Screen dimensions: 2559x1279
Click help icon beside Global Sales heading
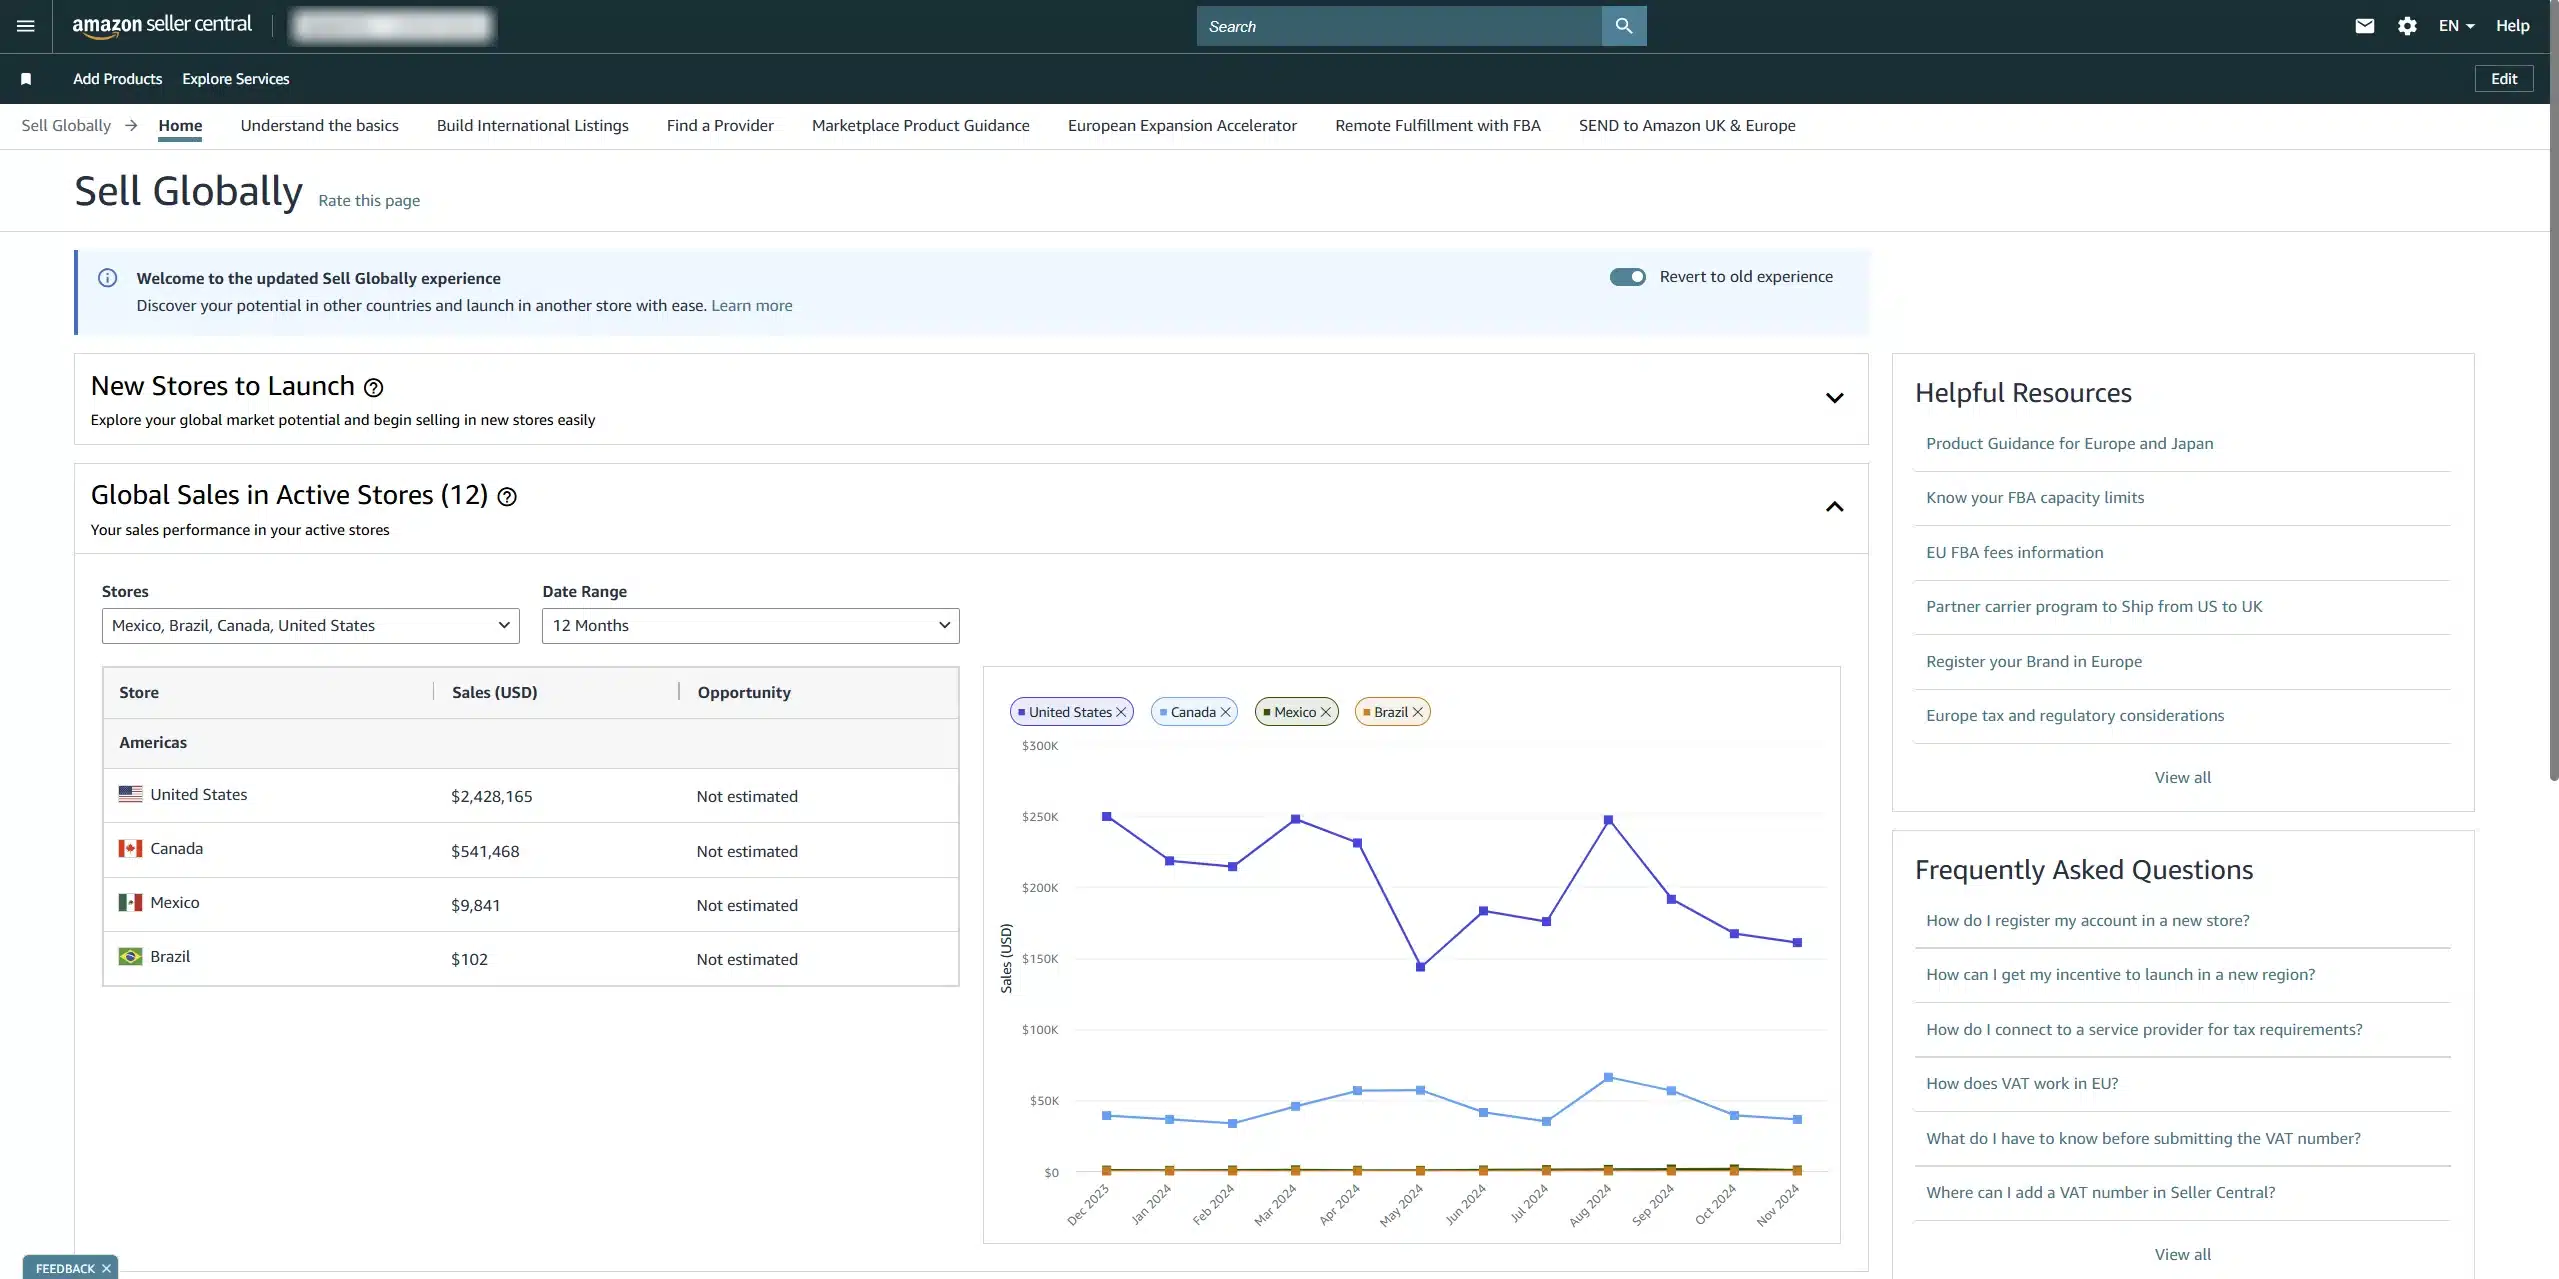[x=507, y=497]
